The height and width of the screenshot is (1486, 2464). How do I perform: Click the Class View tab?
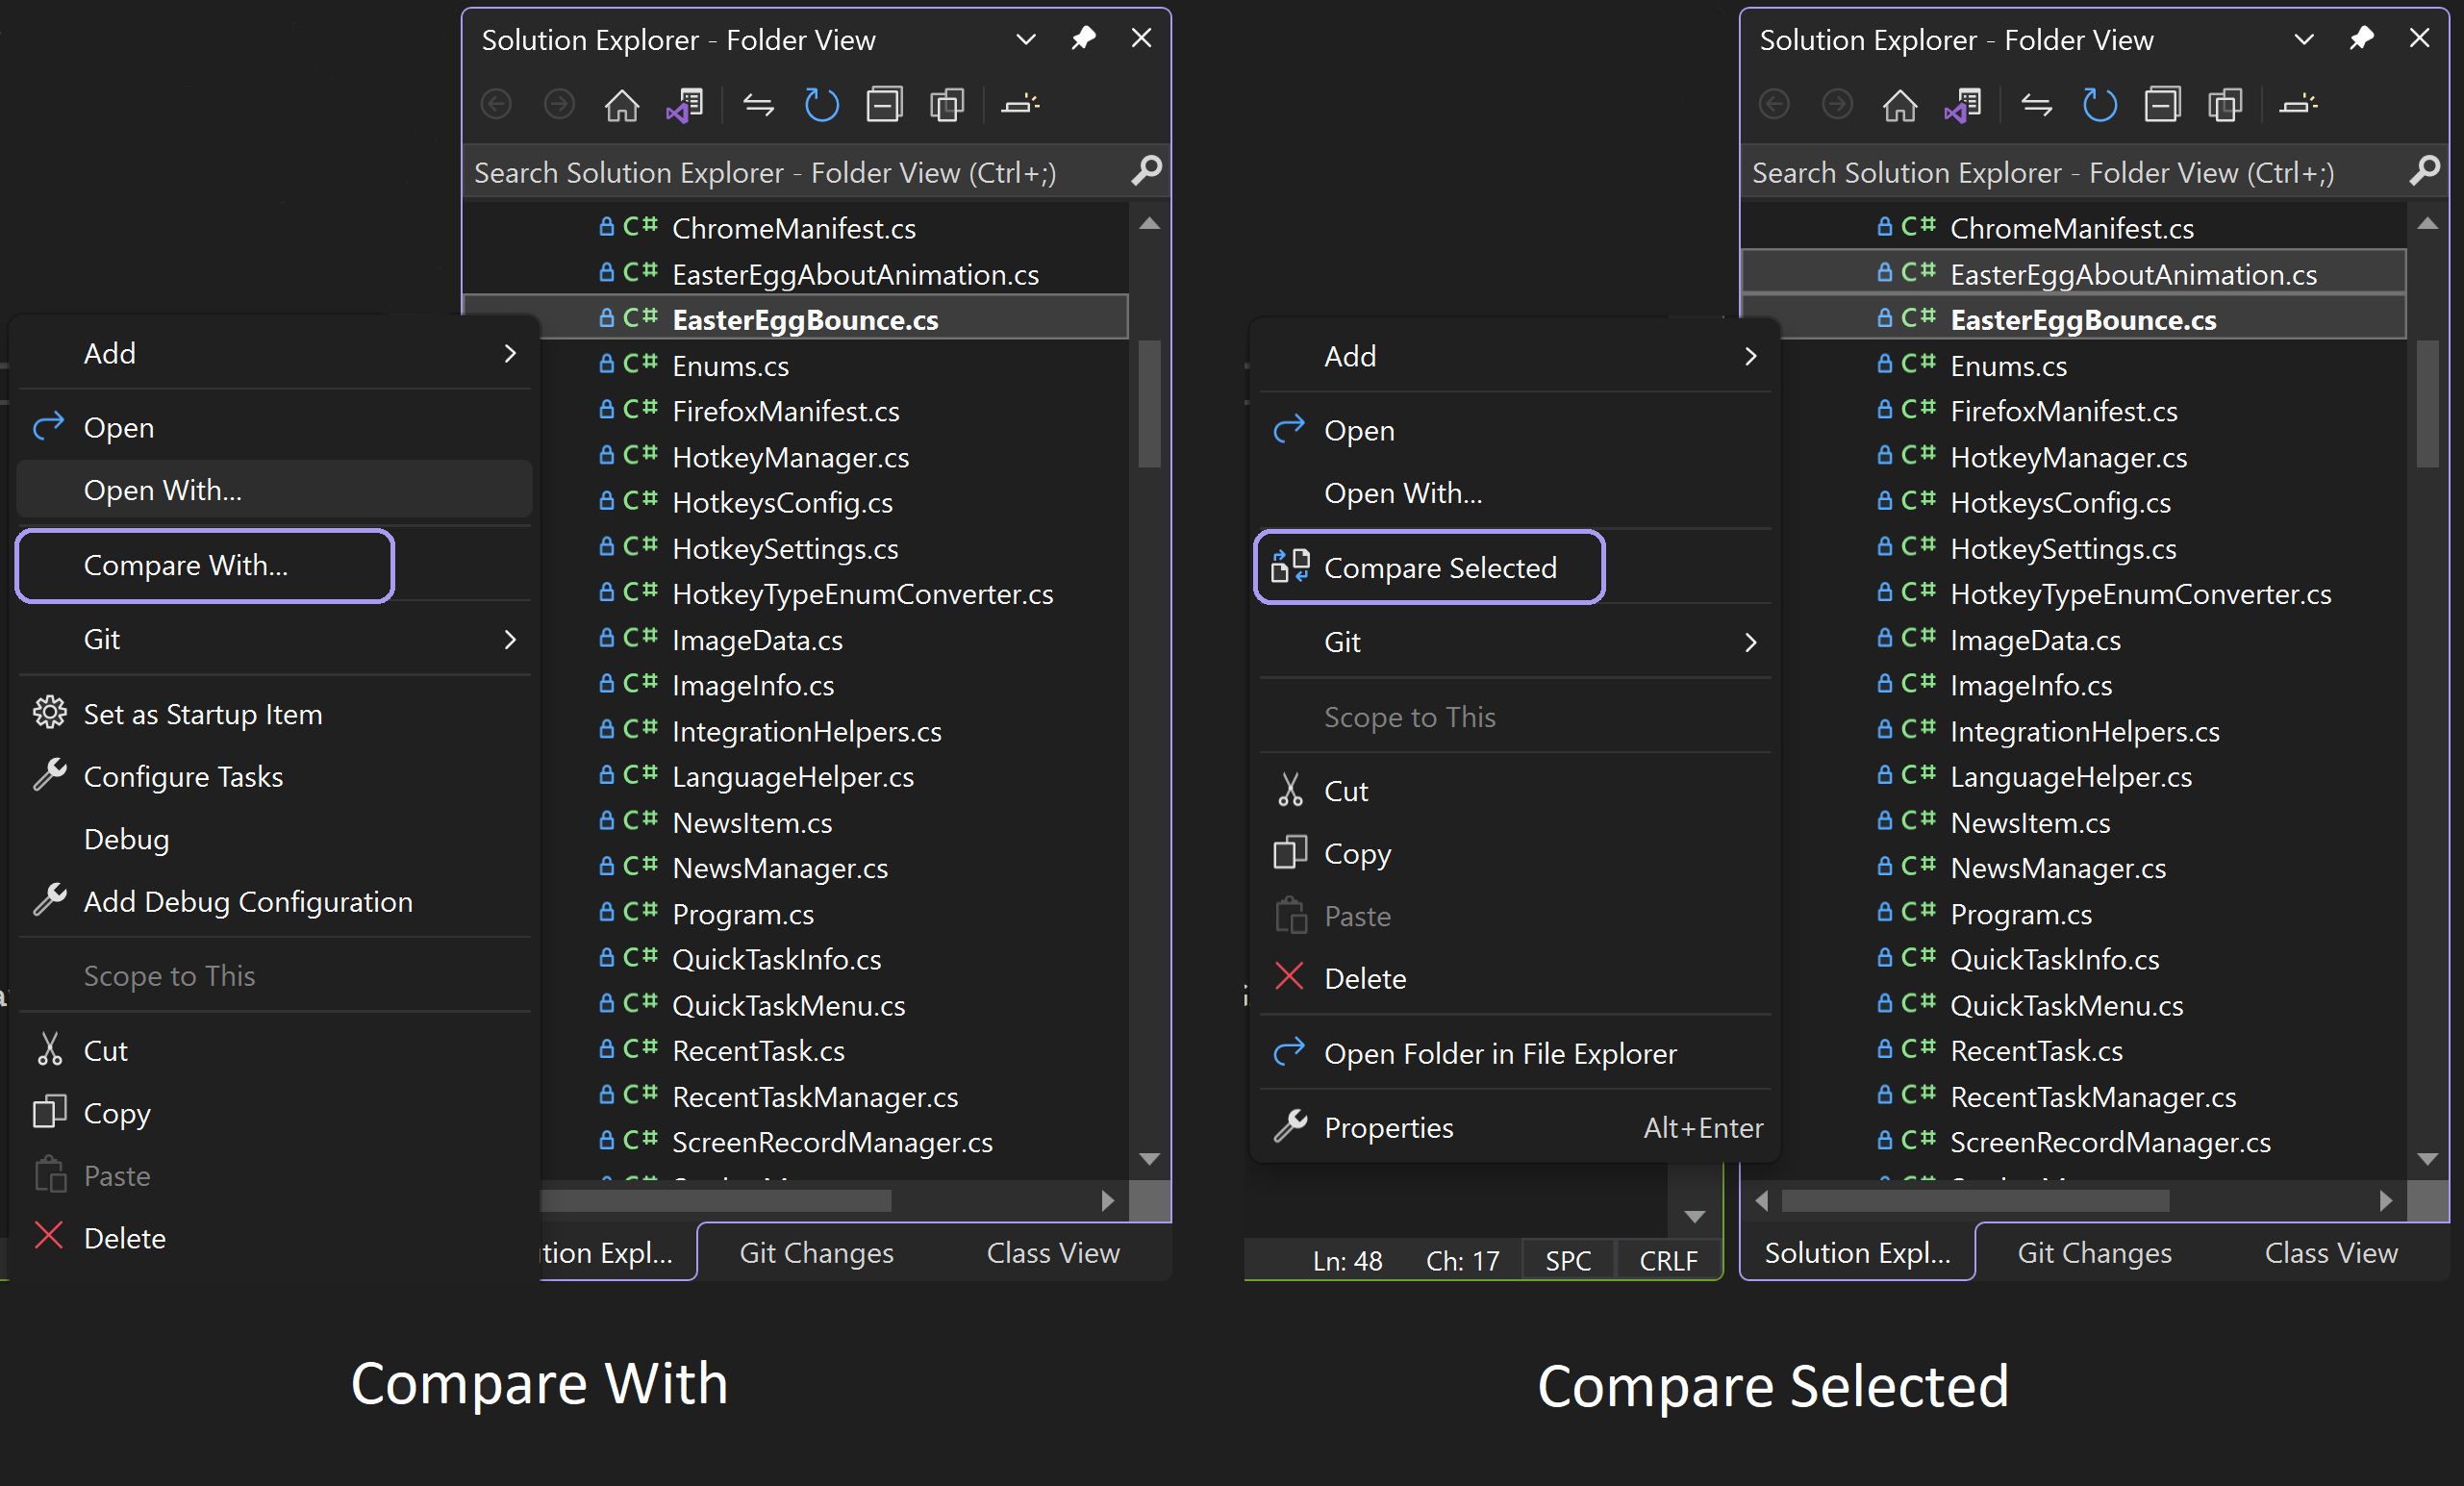click(x=2330, y=1252)
